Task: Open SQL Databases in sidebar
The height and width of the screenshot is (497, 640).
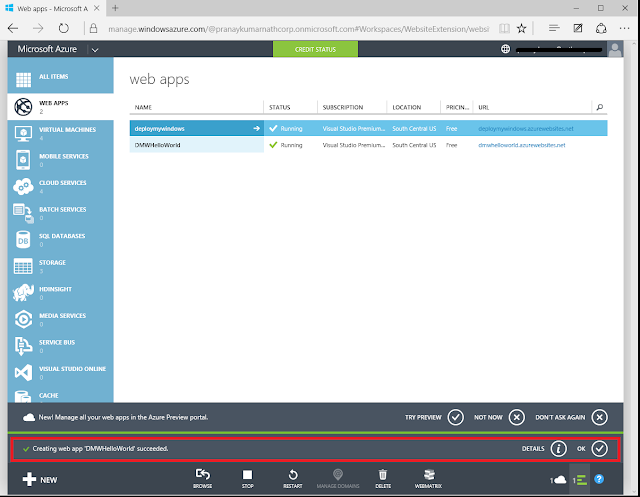Action: pyautogui.click(x=60, y=240)
